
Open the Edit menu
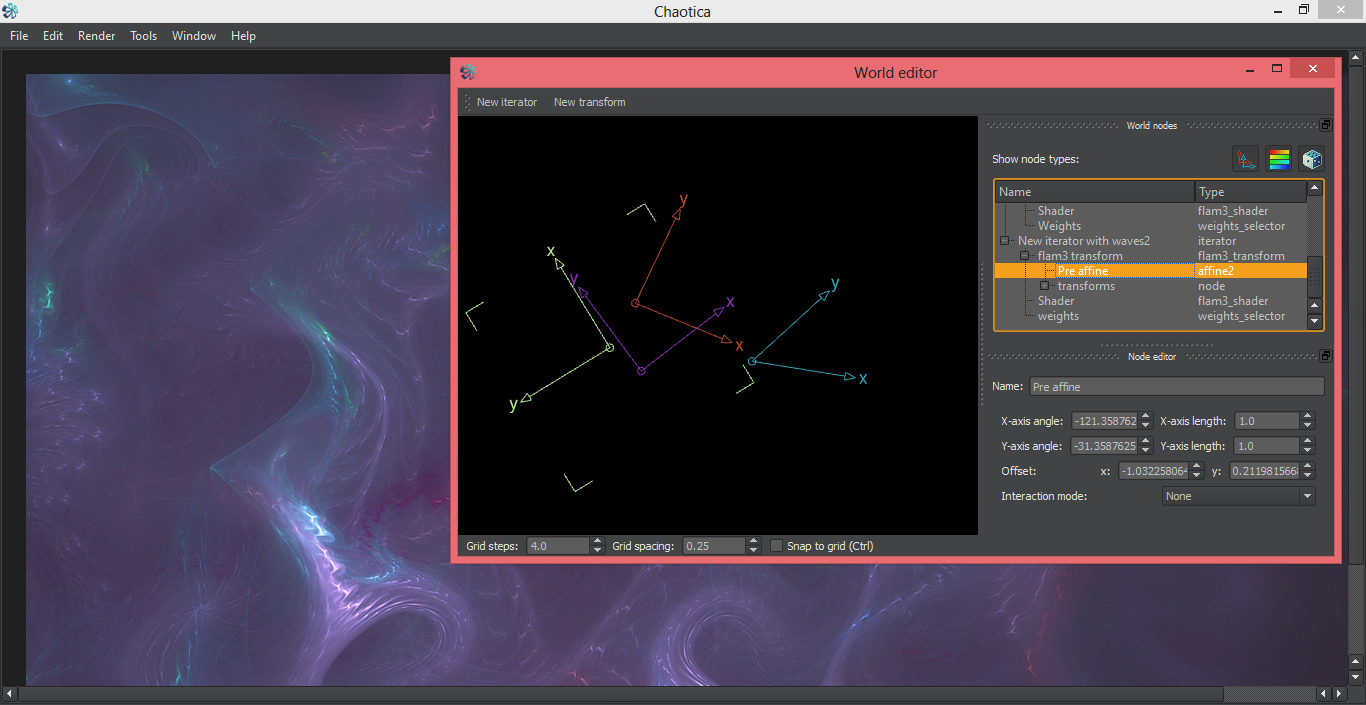point(53,36)
